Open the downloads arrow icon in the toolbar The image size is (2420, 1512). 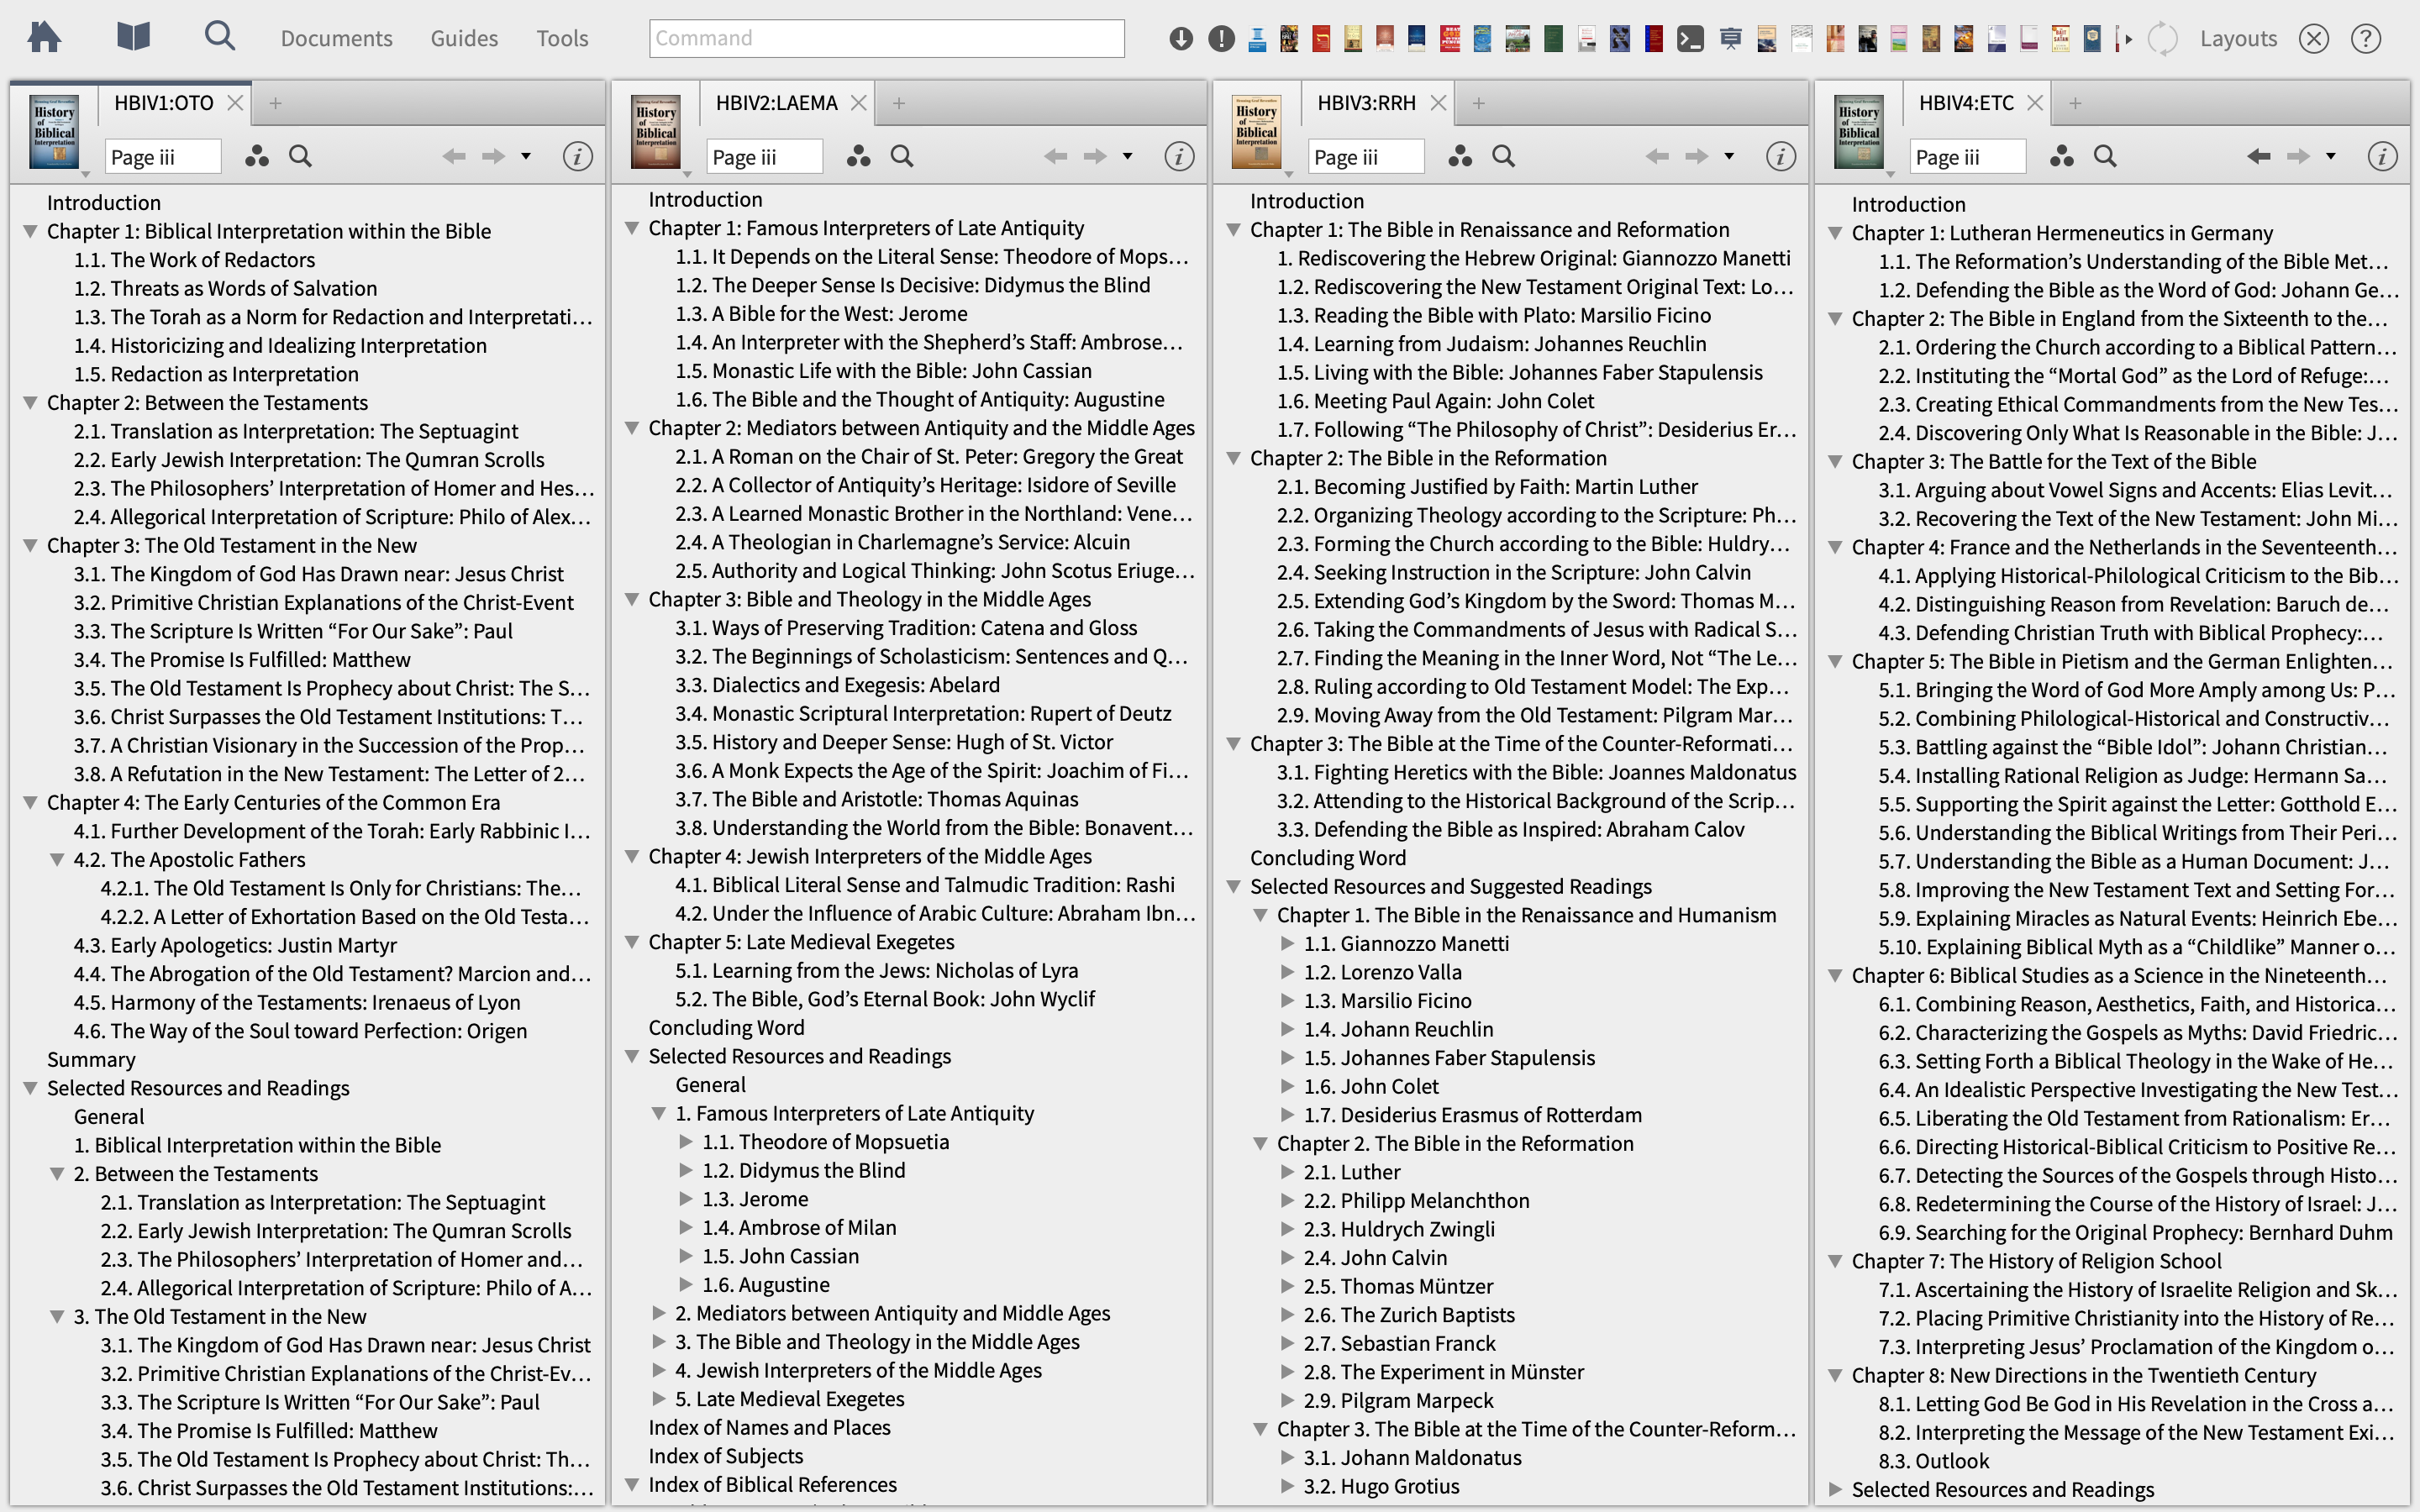point(1181,39)
